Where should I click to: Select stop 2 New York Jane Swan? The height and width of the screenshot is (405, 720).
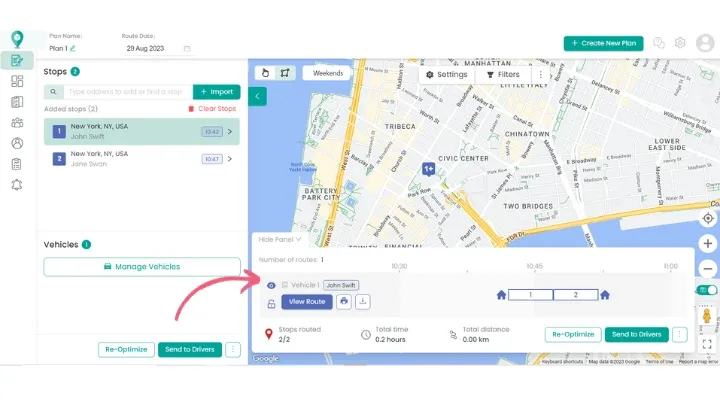pyautogui.click(x=142, y=159)
